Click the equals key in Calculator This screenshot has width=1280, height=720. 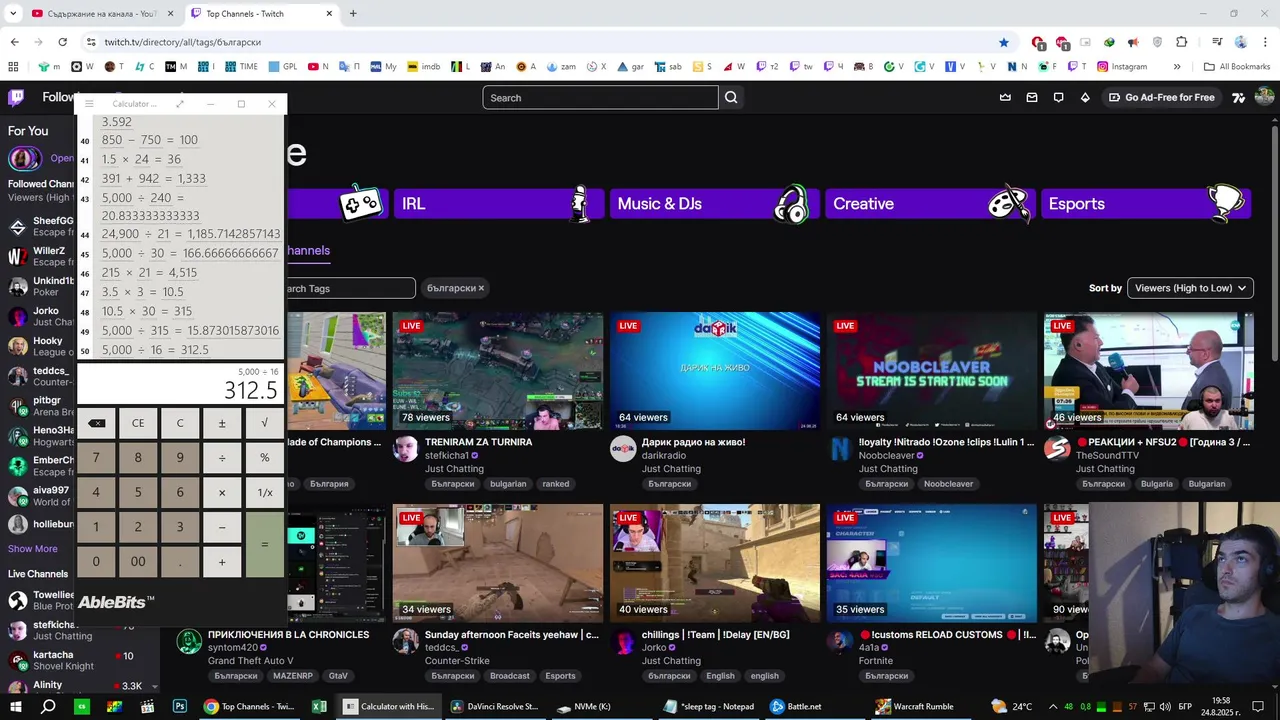tap(264, 544)
